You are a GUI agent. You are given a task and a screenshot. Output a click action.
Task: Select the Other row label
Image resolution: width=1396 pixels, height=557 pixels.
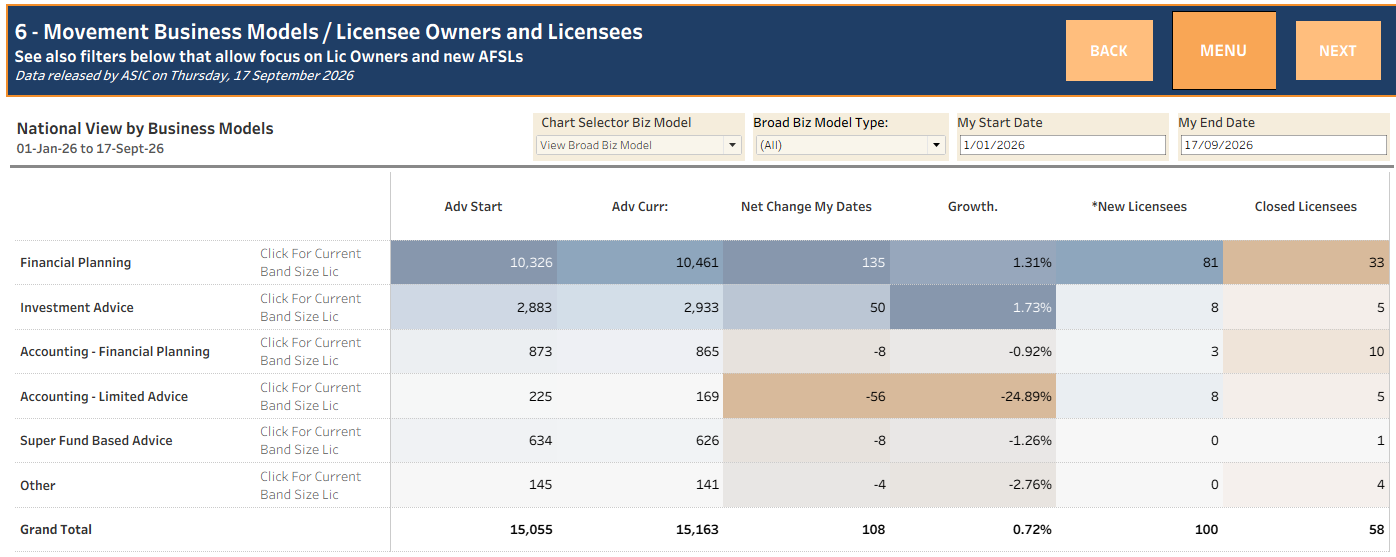[38, 485]
